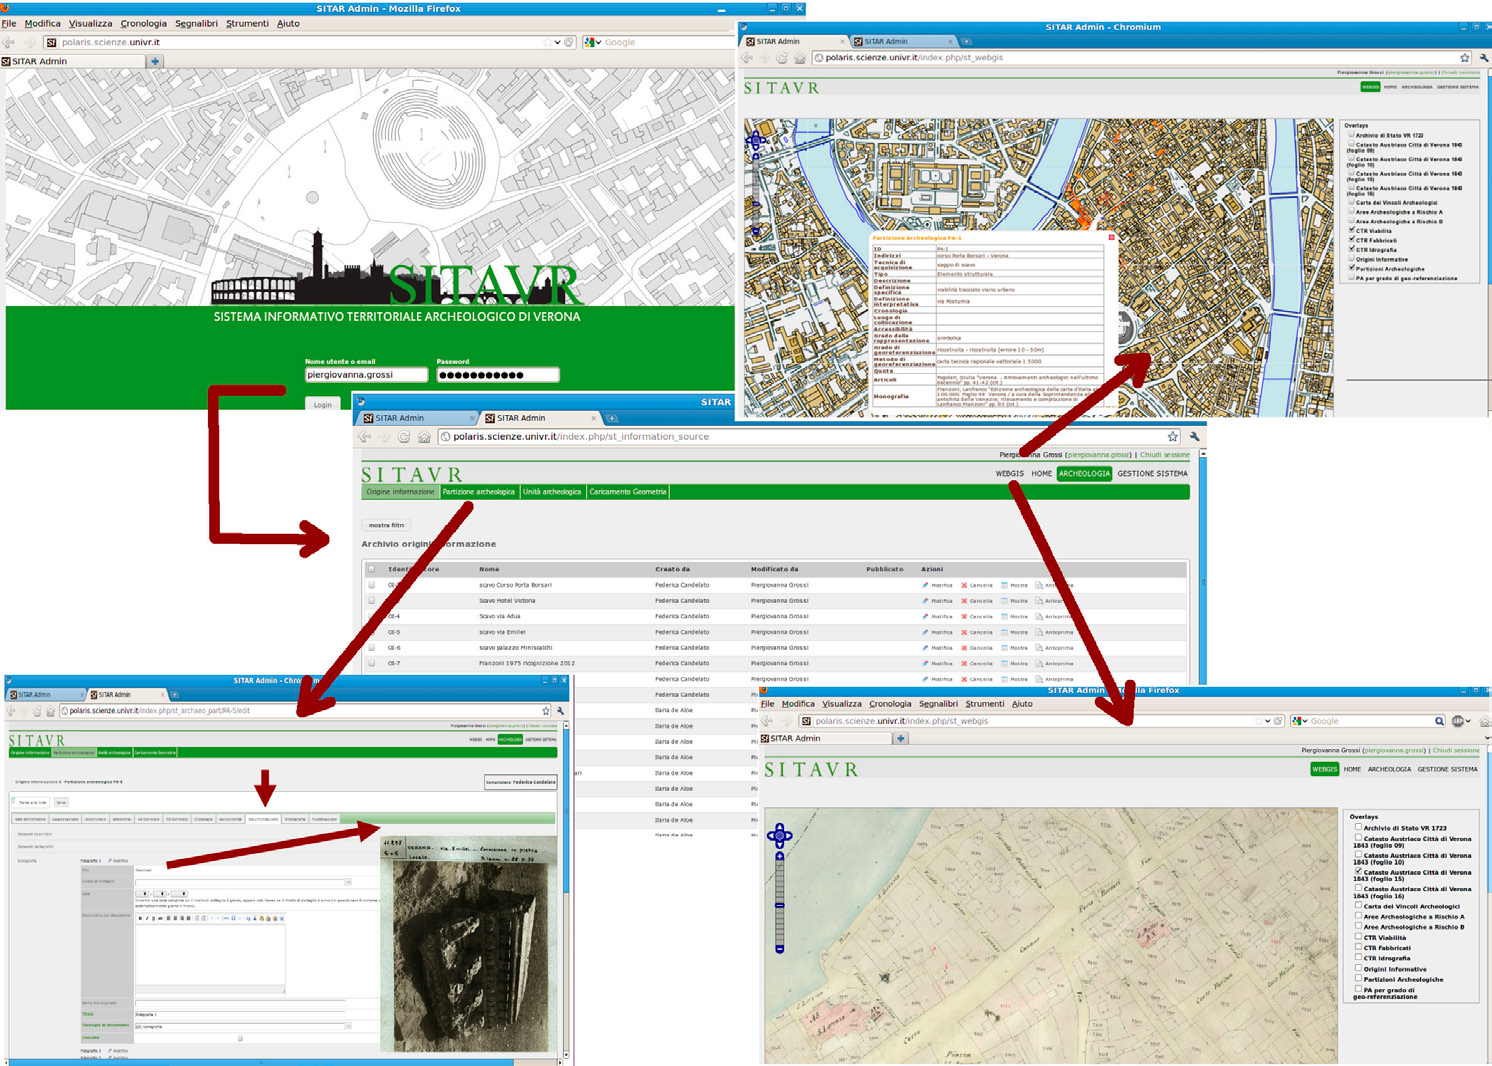
Task: Click the zoom slider handle on bottom-right map
Action: coord(780,905)
